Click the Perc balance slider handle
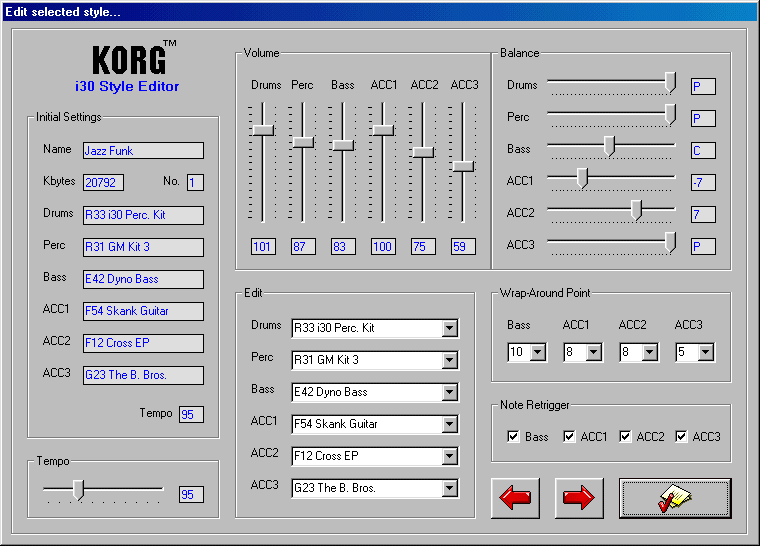This screenshot has width=760, height=546. pos(670,114)
